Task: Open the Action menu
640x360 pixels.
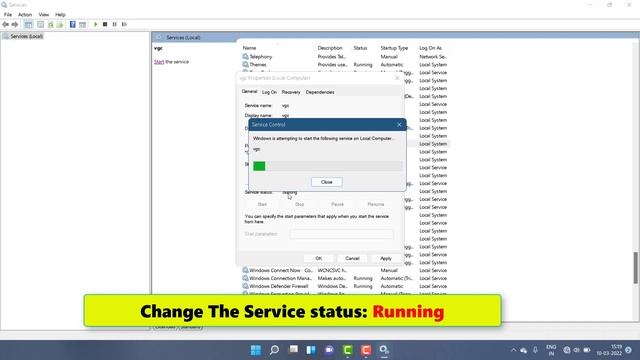Action: [25, 14]
